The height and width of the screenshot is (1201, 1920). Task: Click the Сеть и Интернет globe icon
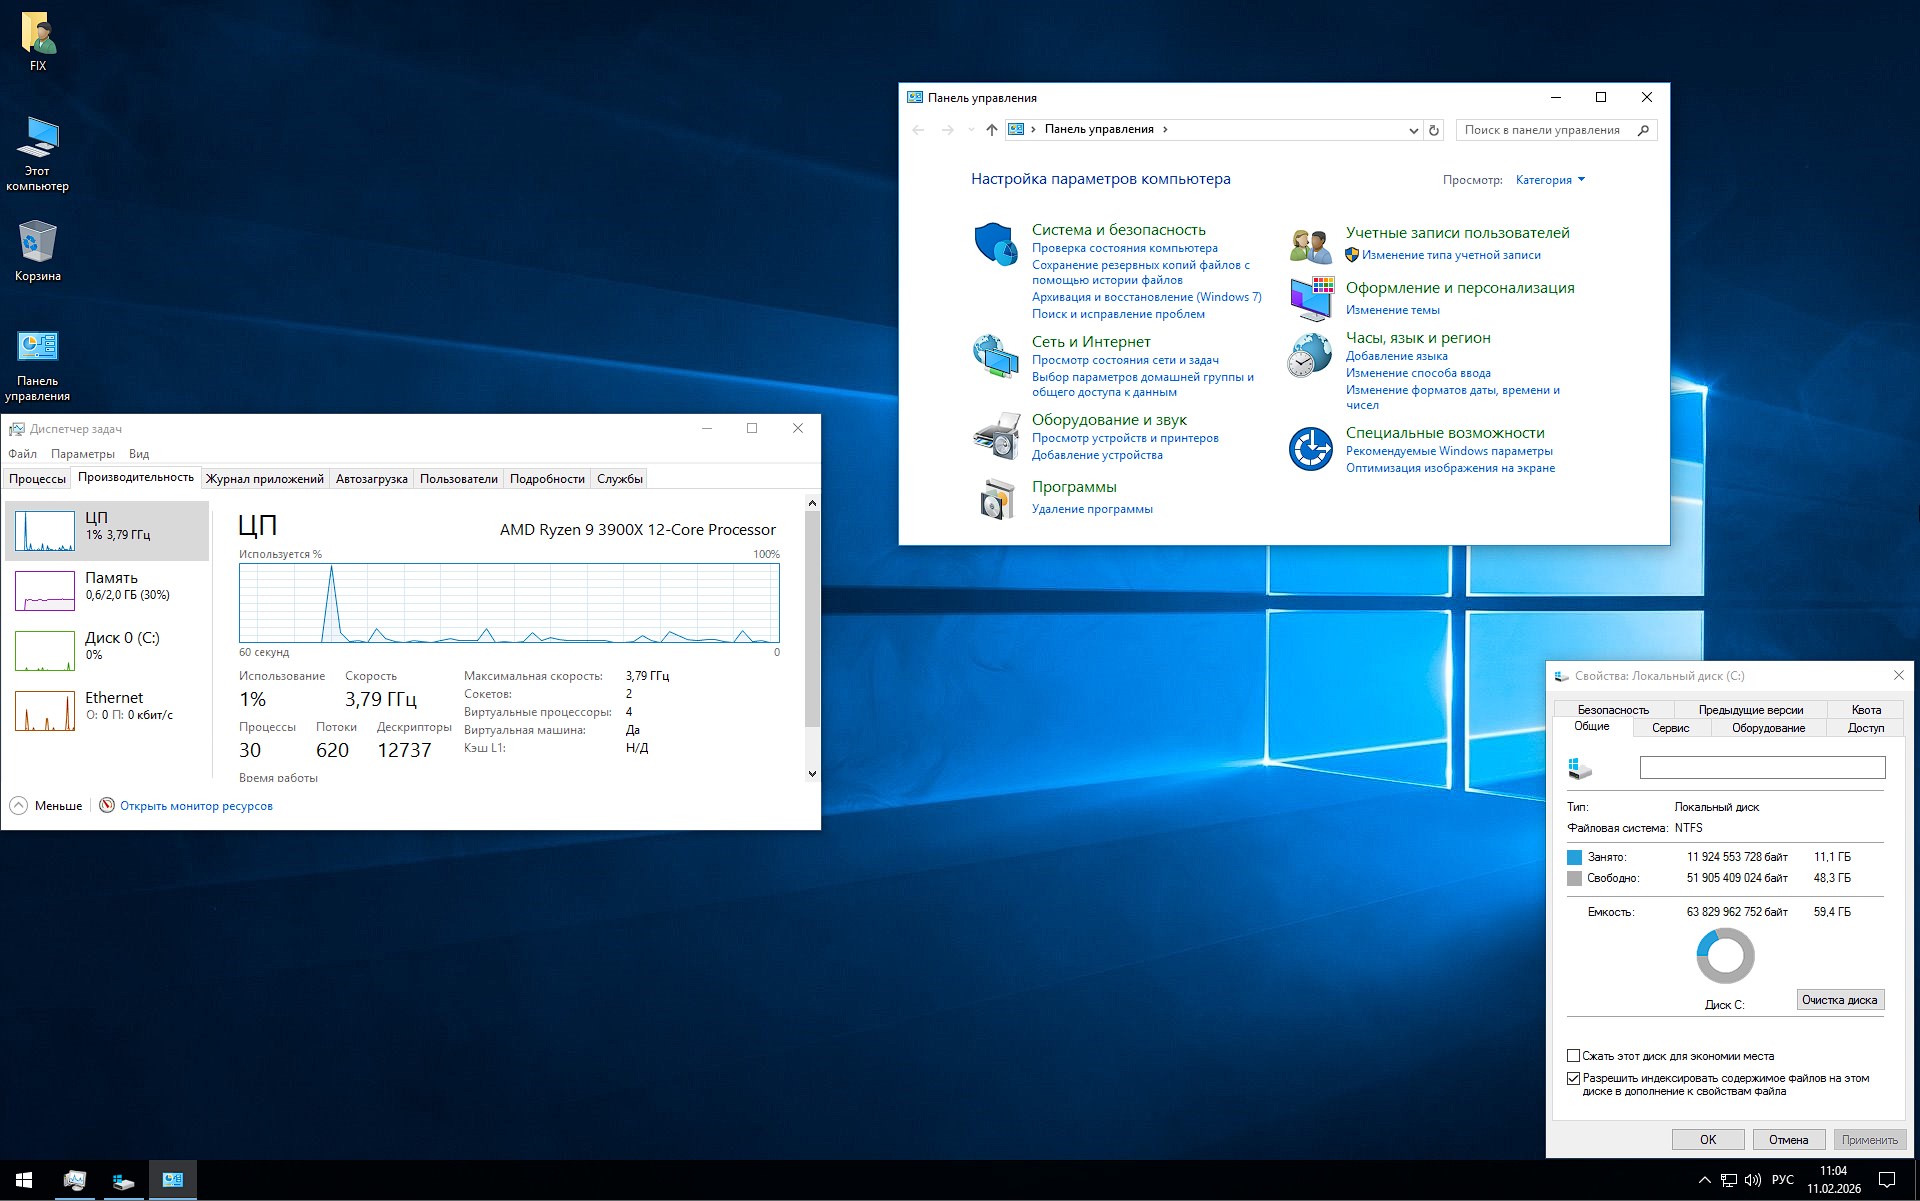click(x=995, y=355)
